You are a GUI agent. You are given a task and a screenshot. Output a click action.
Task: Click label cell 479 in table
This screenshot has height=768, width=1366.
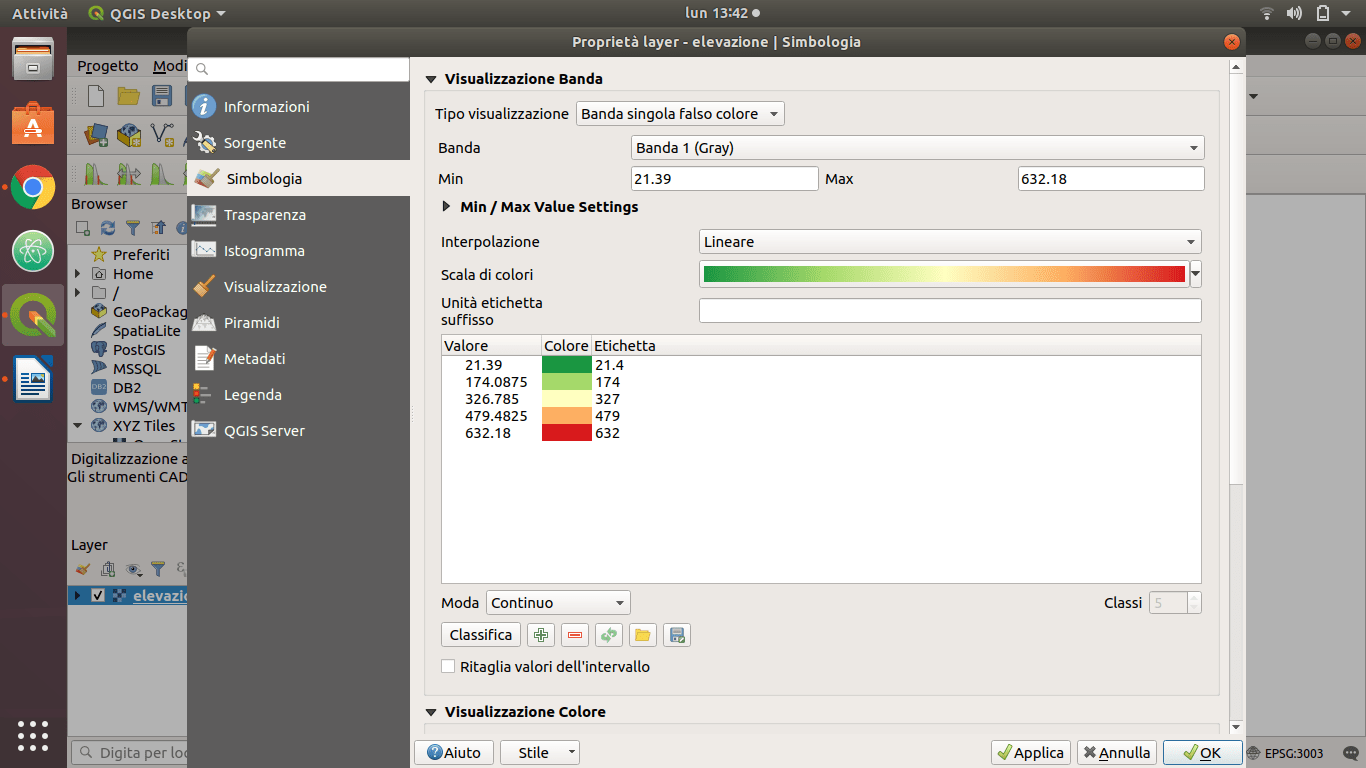pos(607,416)
